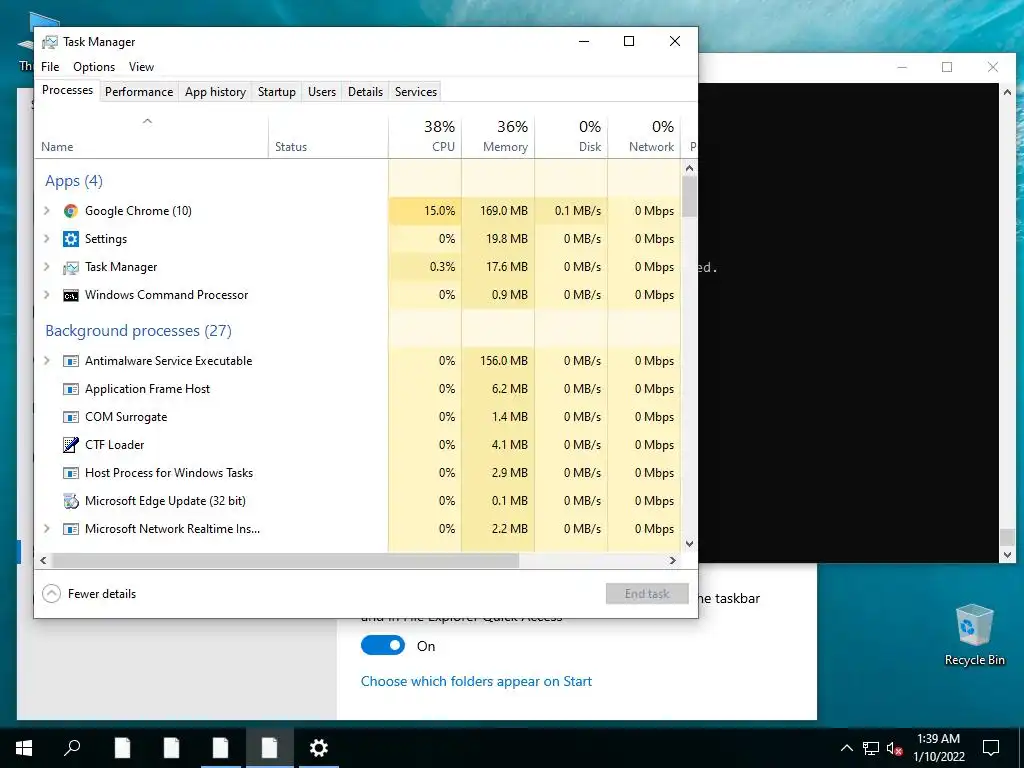The image size is (1024, 768).
Task: Open the Recycle Bin on desktop
Action: (x=974, y=635)
